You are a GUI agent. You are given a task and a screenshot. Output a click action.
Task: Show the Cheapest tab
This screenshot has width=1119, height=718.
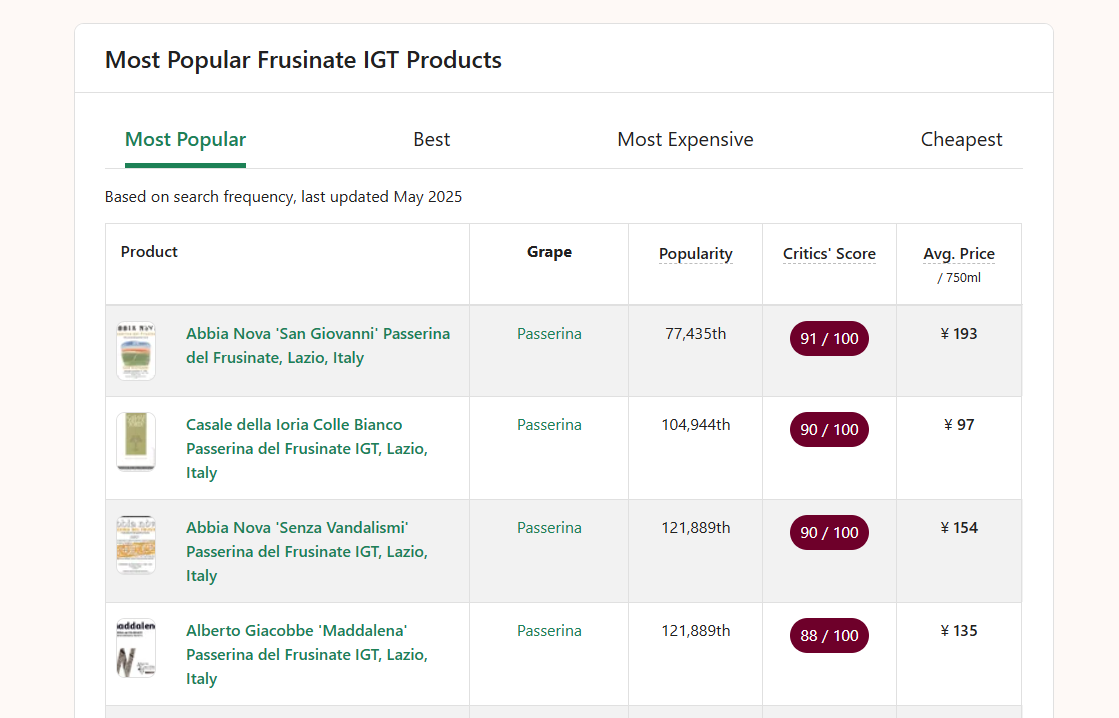click(961, 140)
